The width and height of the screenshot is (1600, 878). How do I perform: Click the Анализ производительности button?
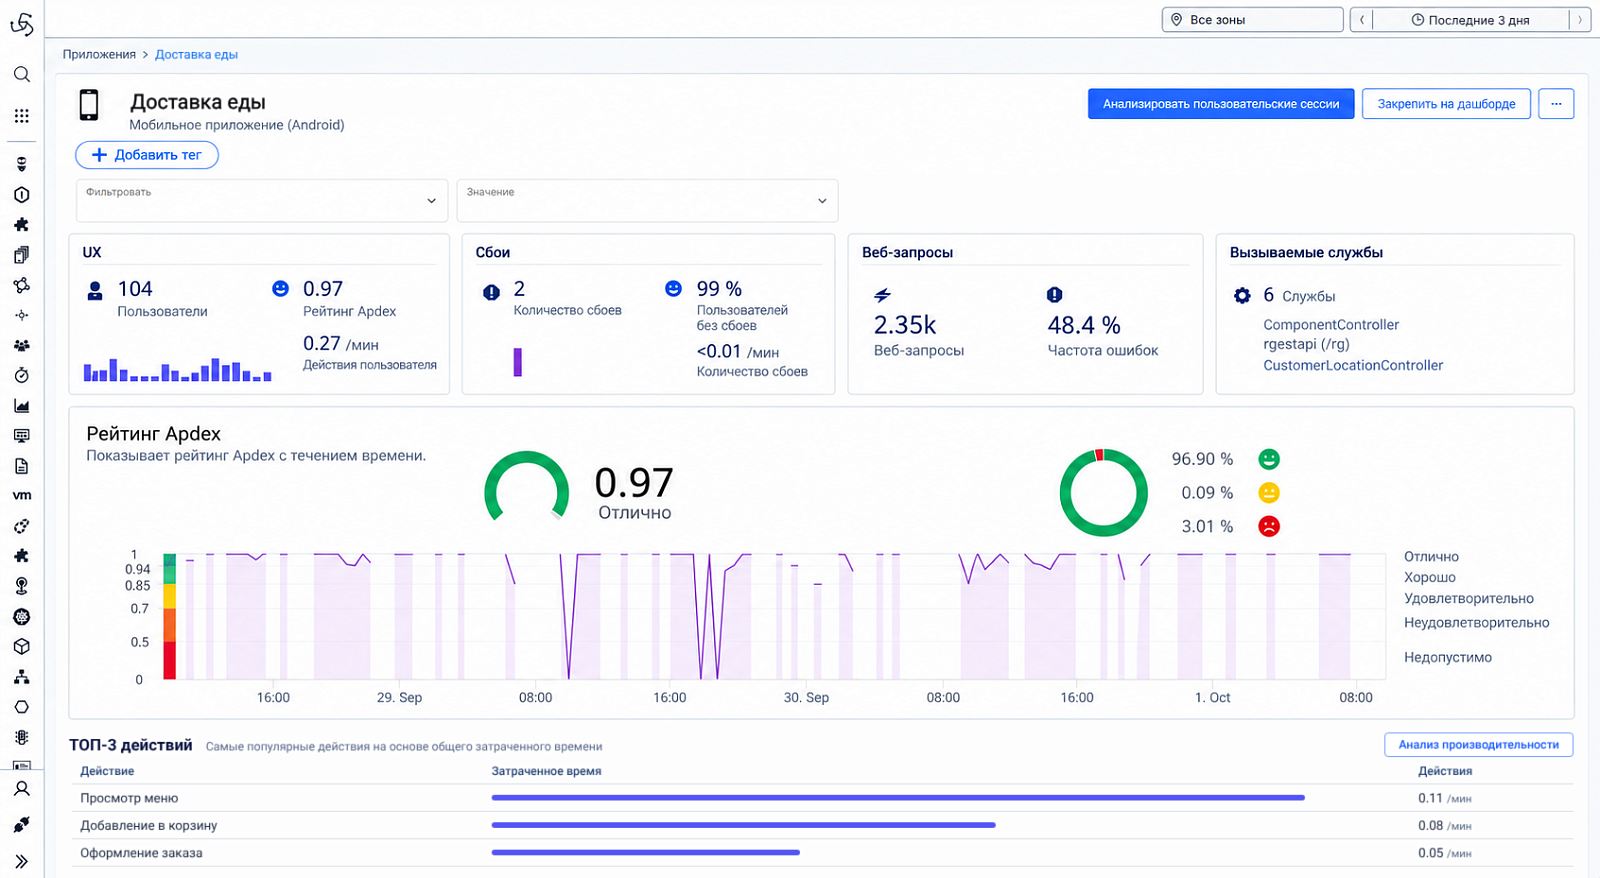[1478, 745]
